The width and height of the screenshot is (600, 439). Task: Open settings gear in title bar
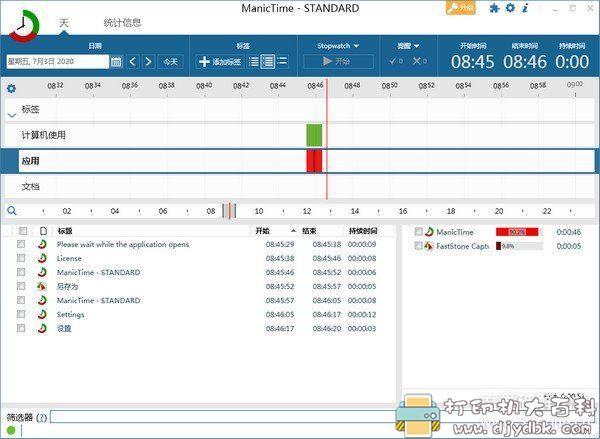tap(510, 8)
